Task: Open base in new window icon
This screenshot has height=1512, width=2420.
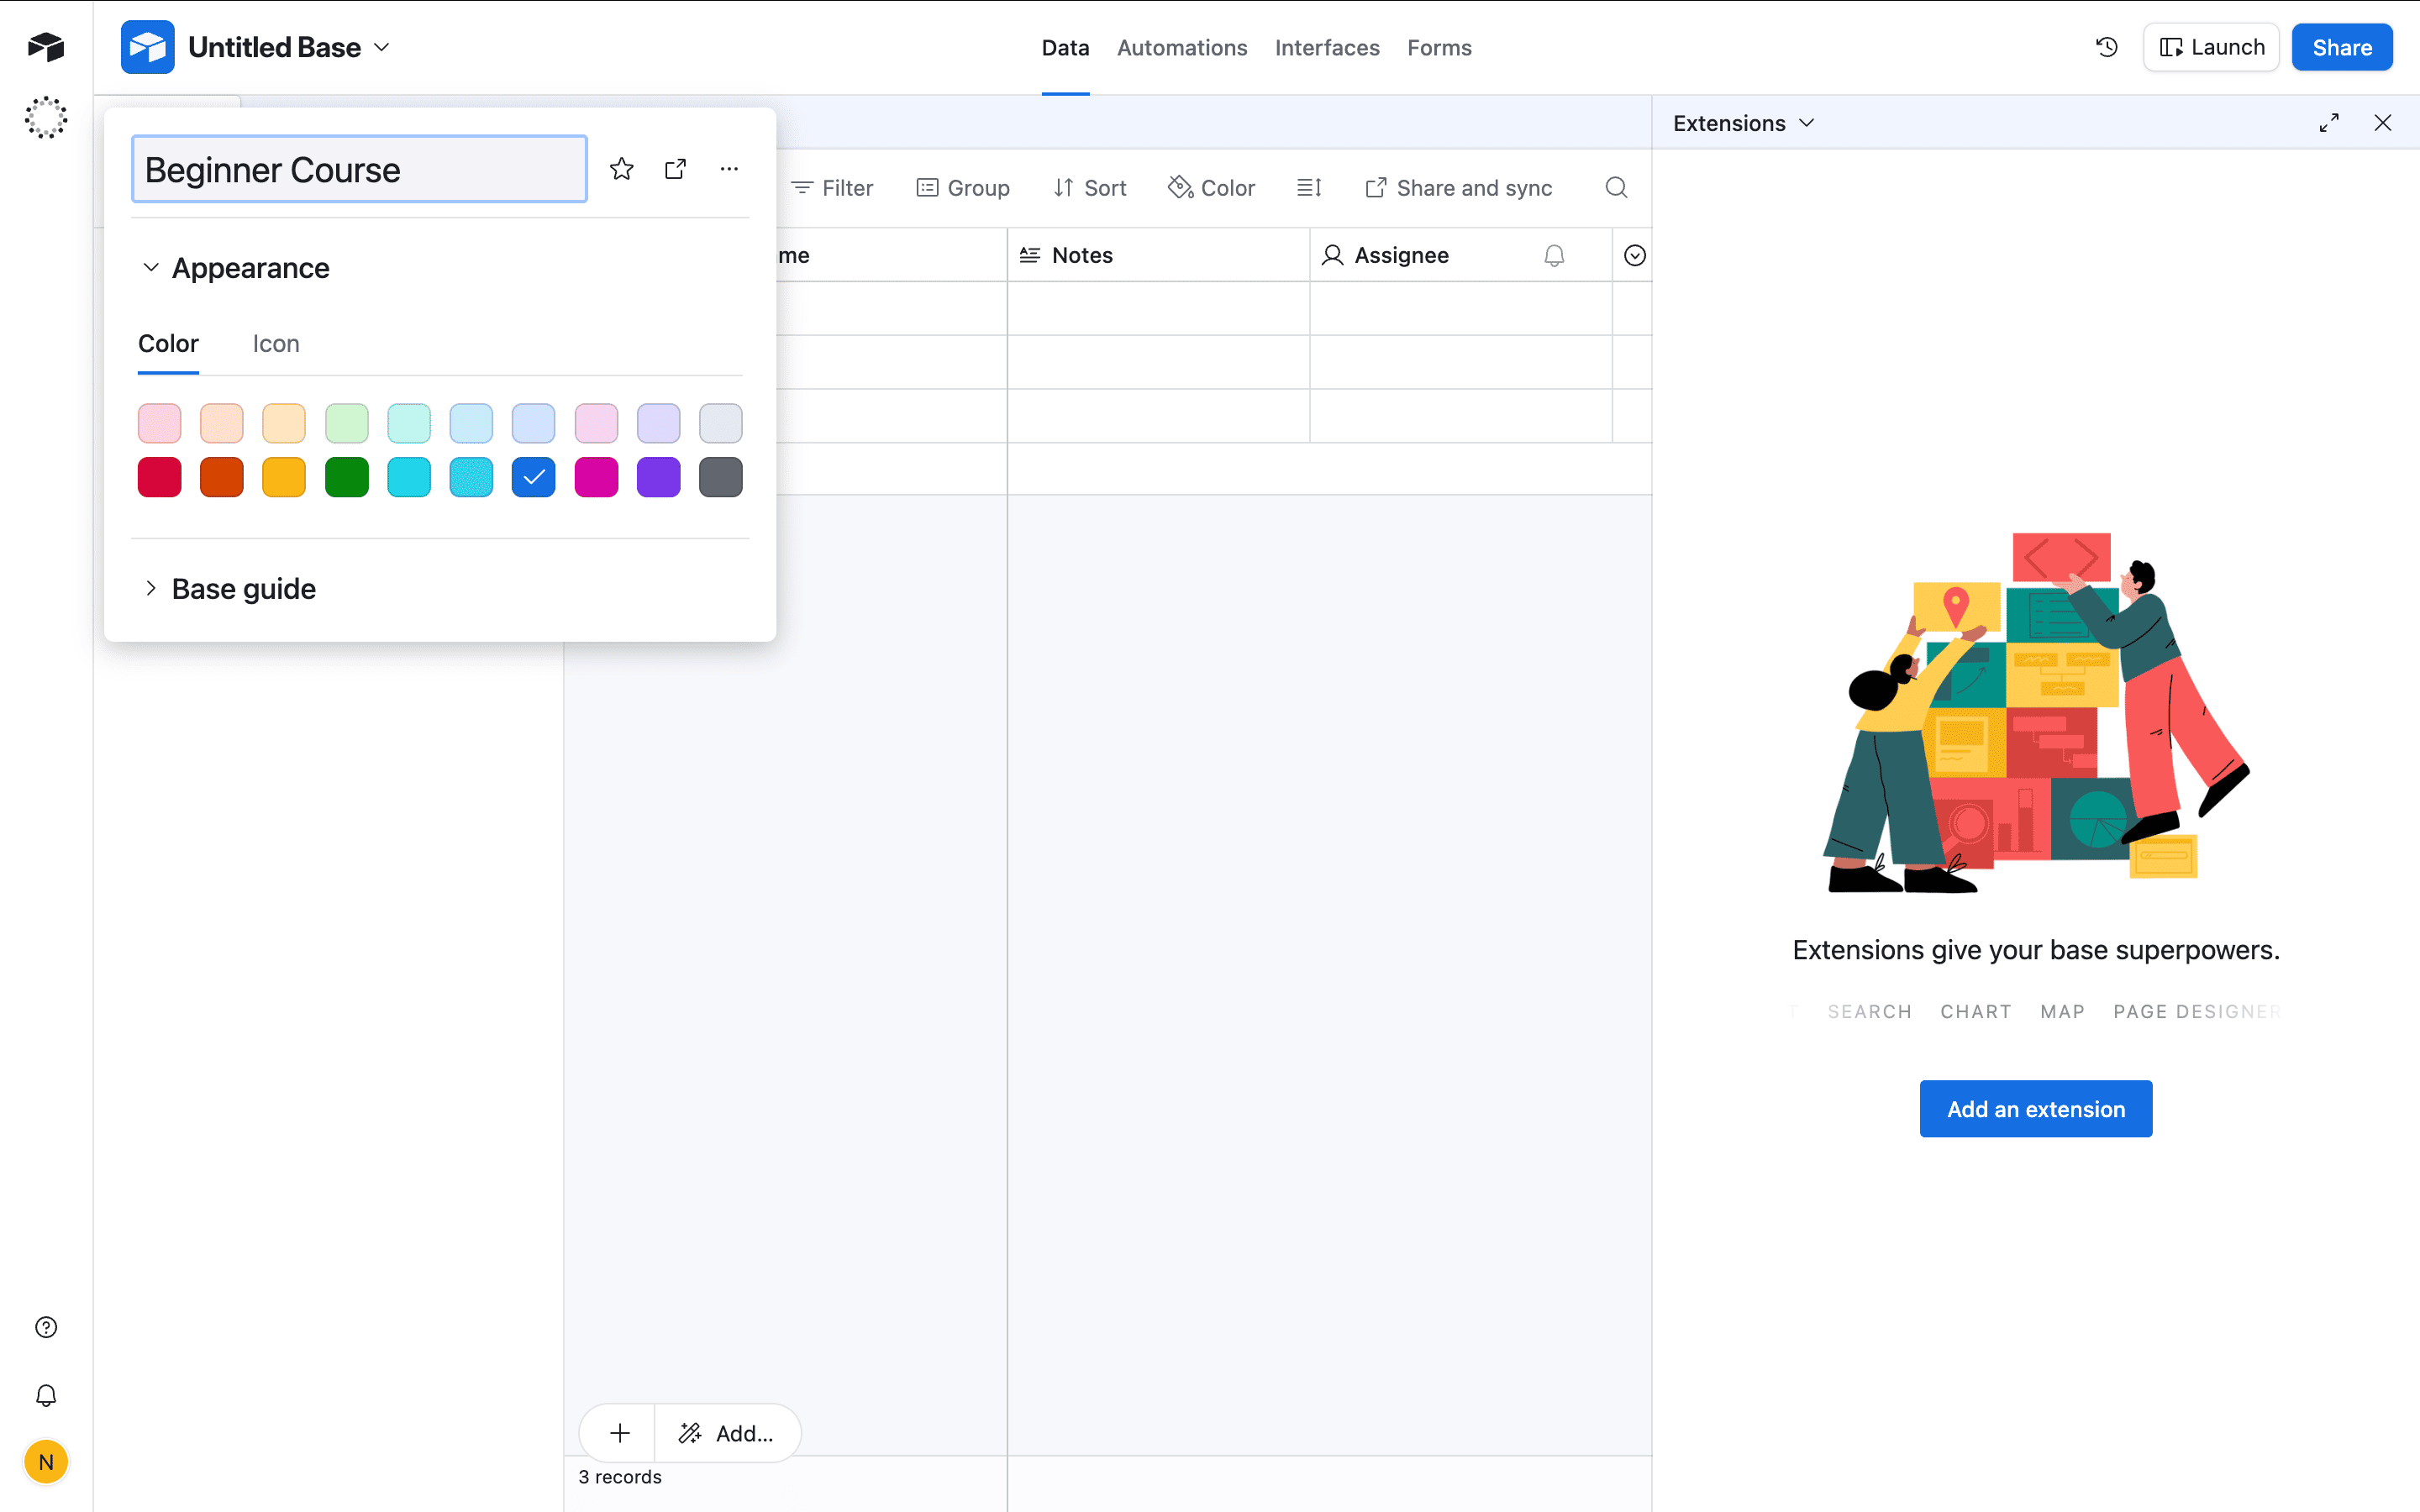Action: (x=676, y=168)
